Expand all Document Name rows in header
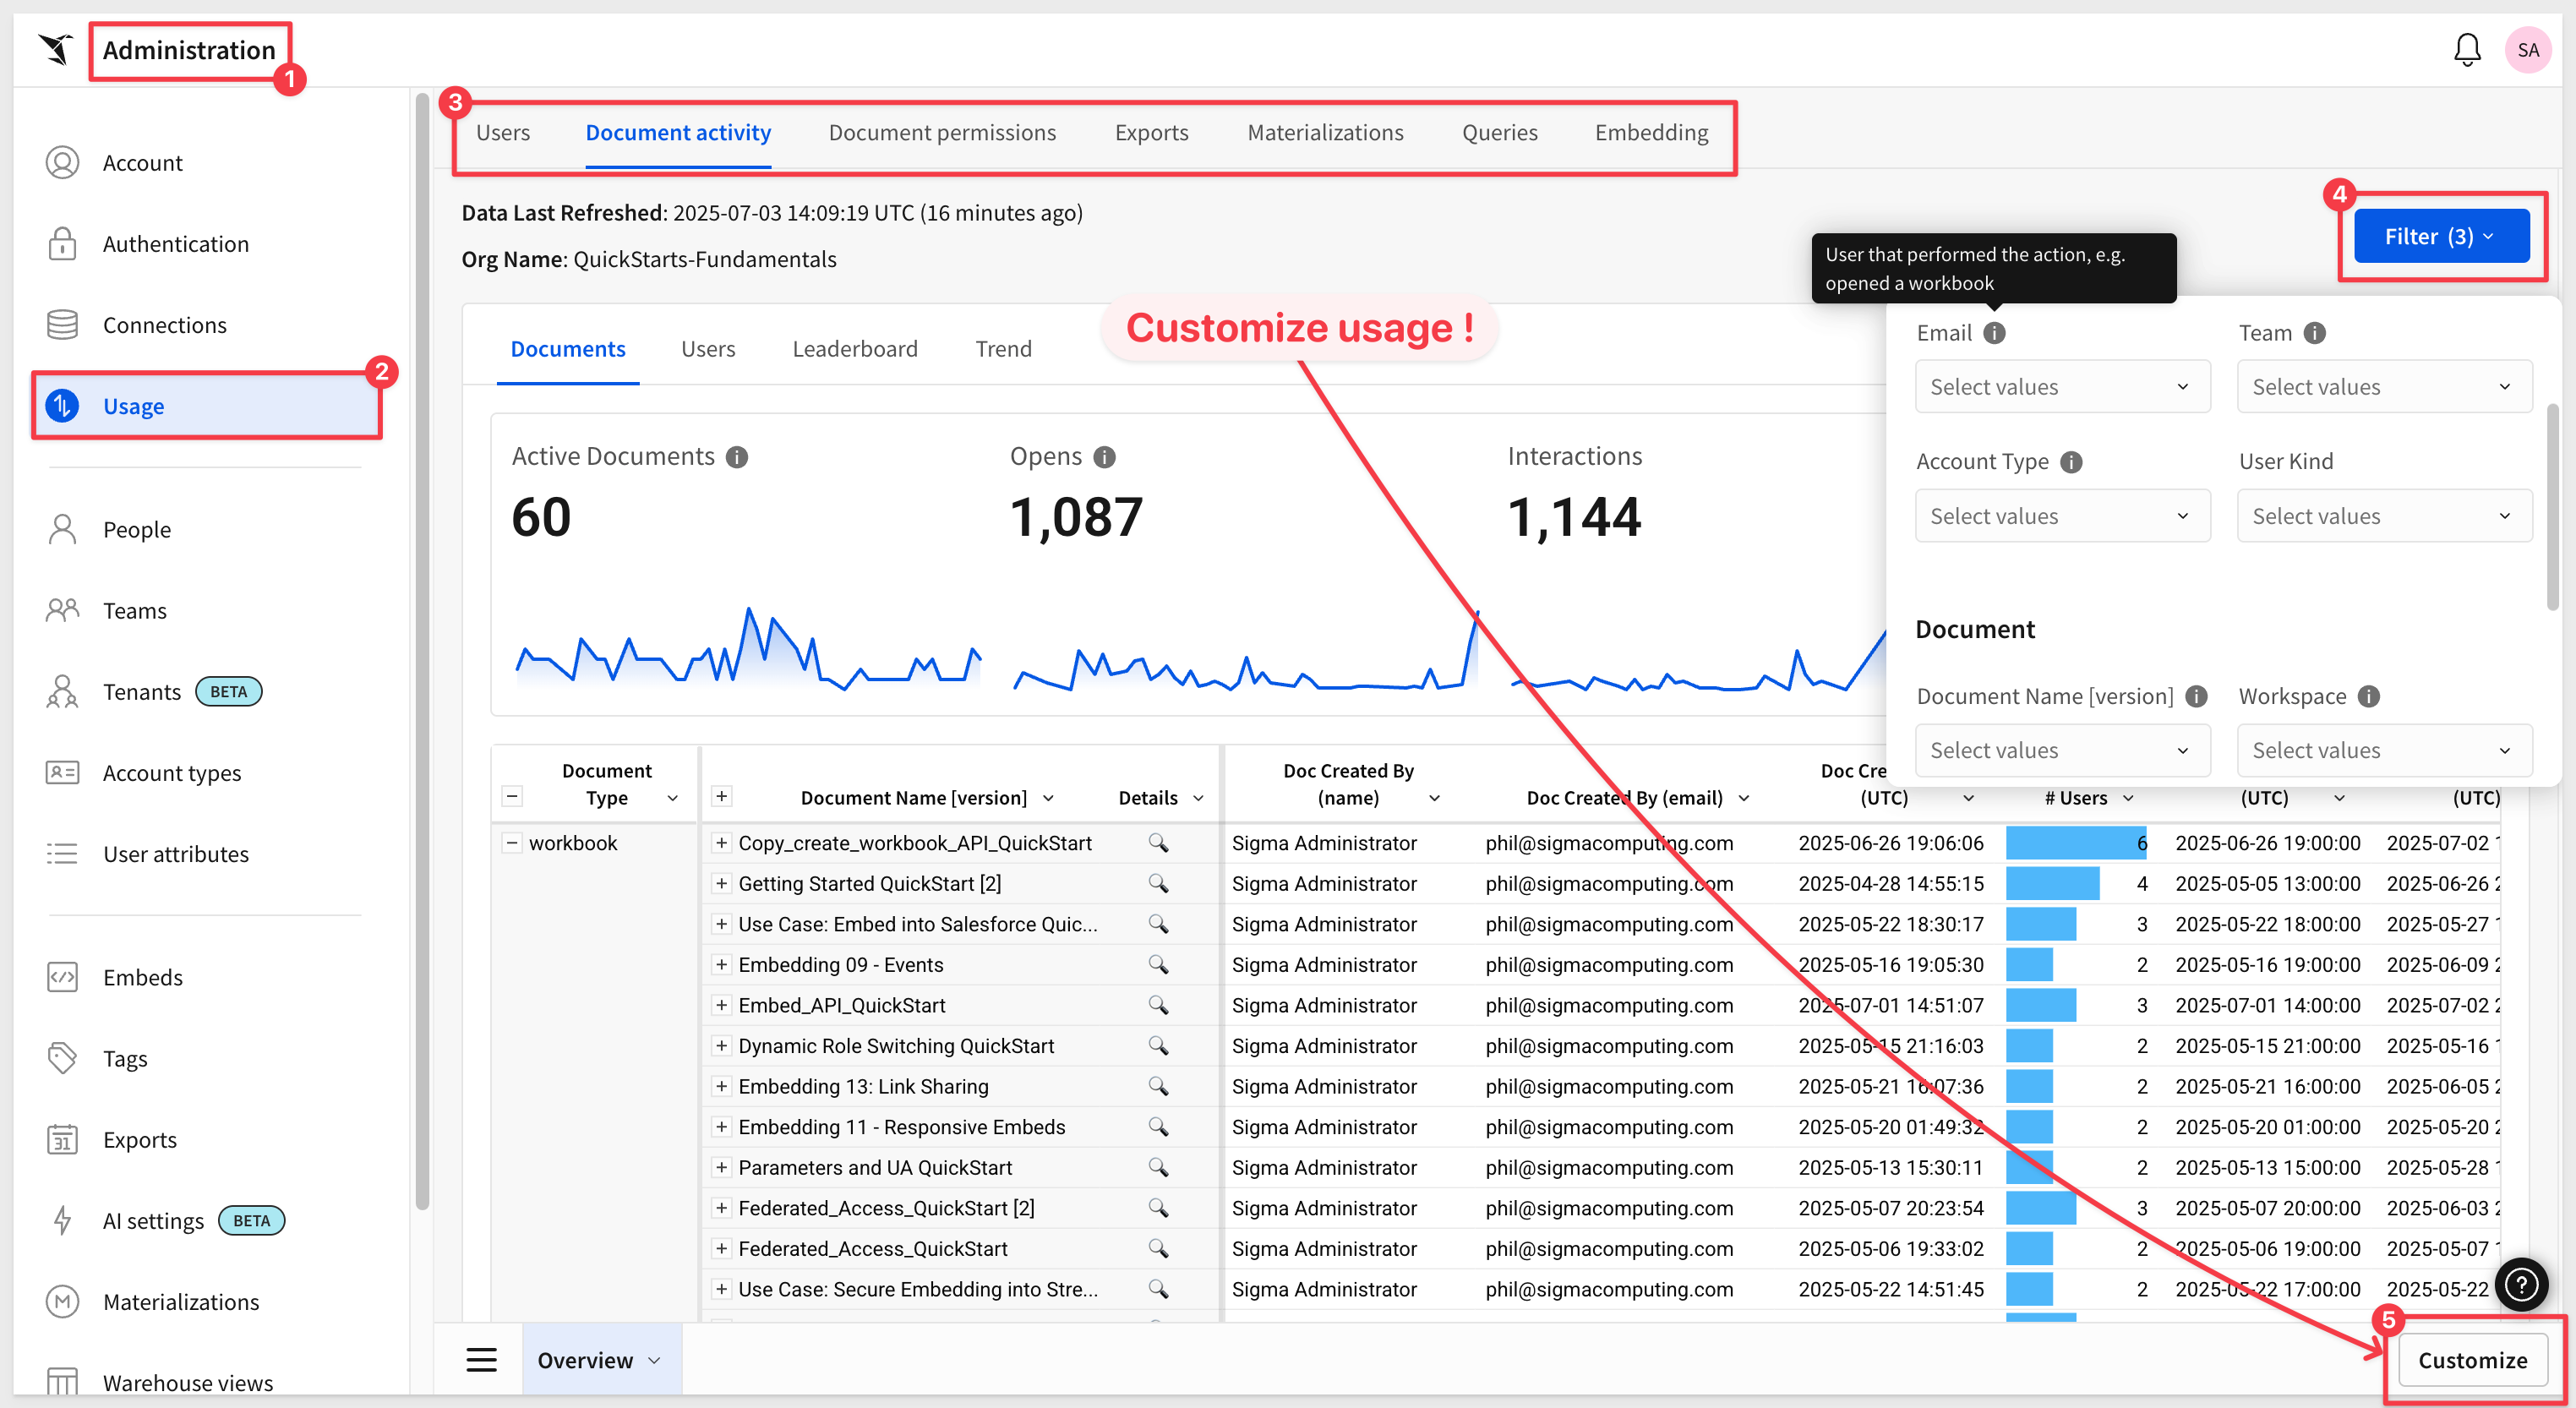 point(720,795)
